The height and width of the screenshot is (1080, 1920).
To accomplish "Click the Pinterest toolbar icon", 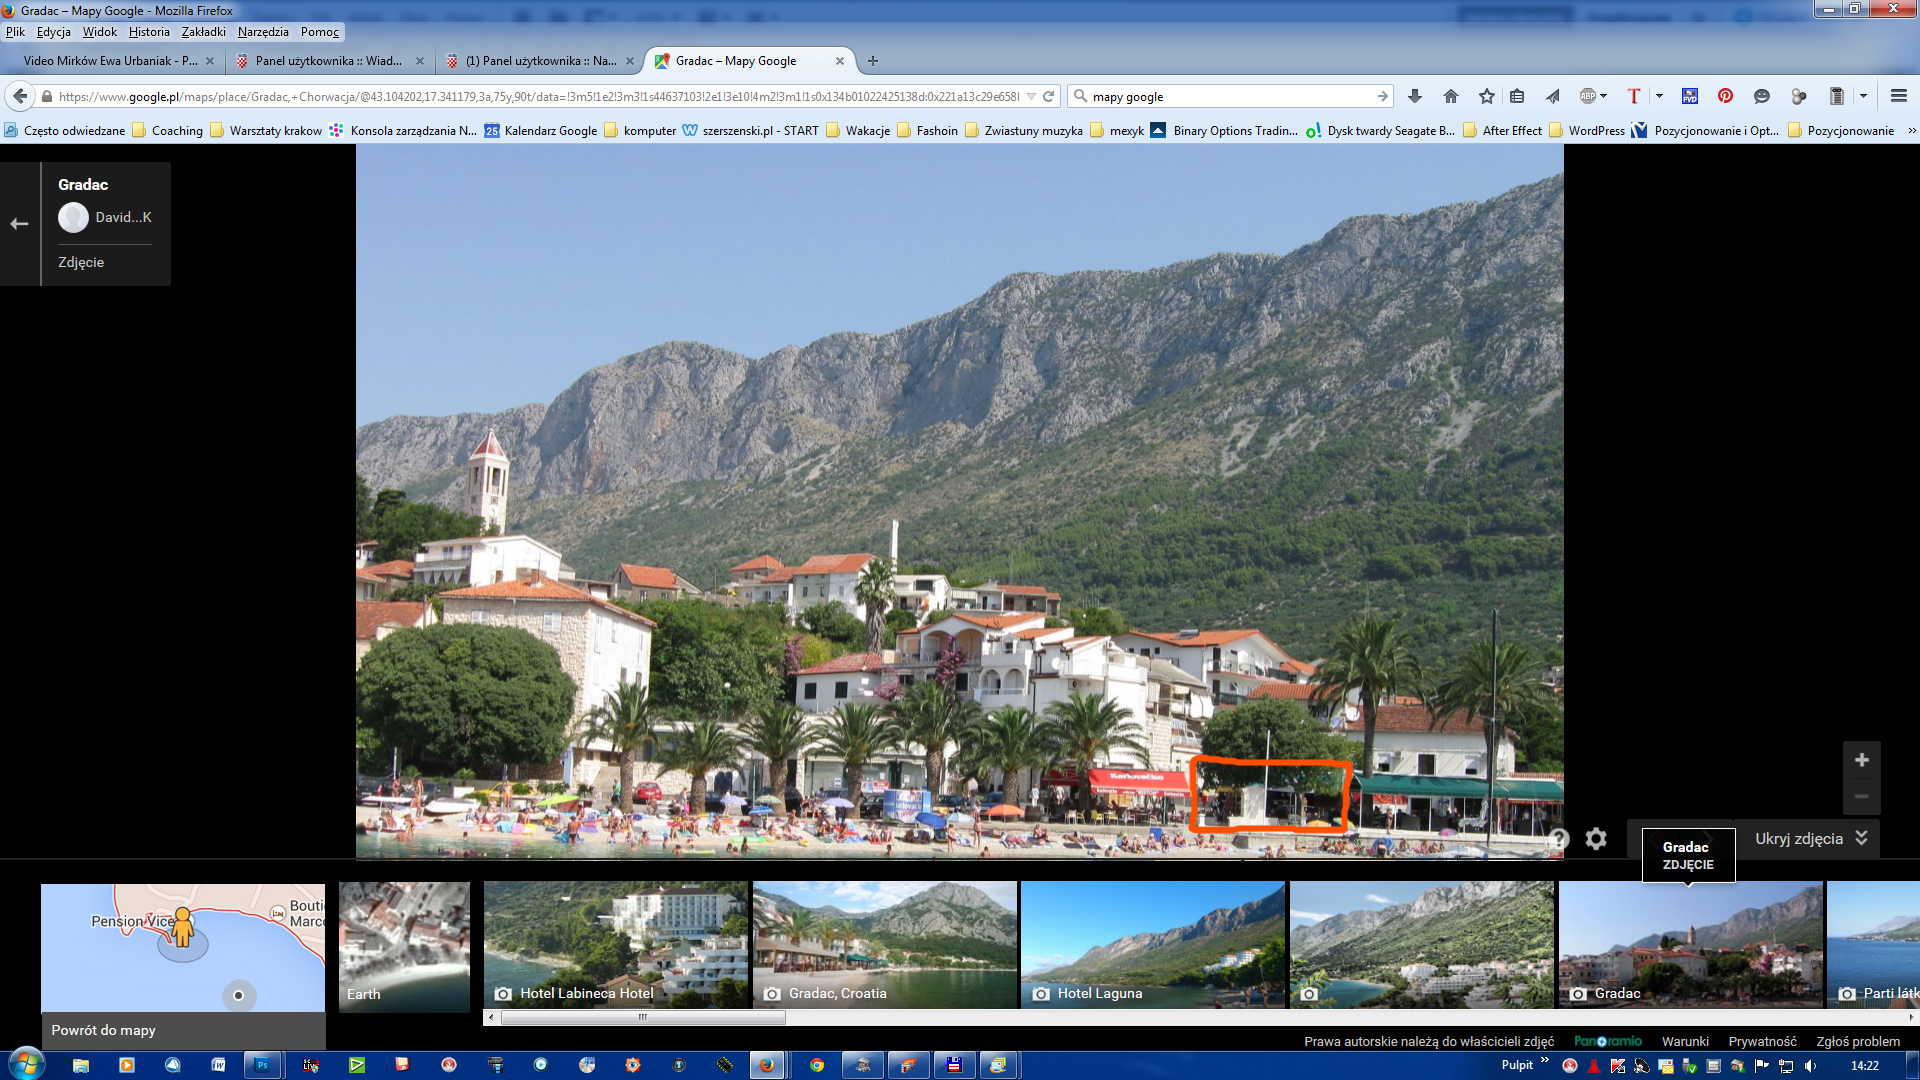I will tap(1725, 96).
